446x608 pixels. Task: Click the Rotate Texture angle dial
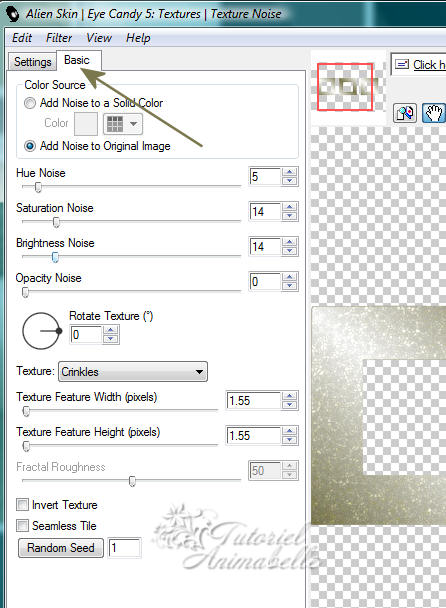(41, 331)
